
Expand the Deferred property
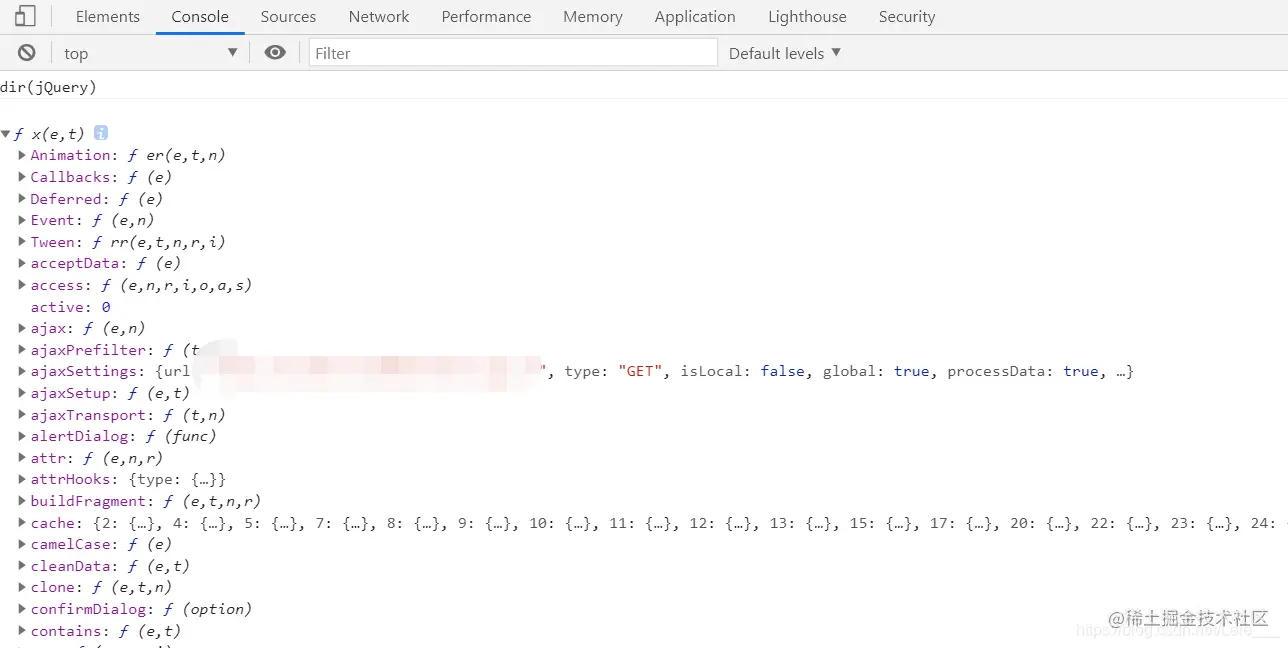coord(22,199)
